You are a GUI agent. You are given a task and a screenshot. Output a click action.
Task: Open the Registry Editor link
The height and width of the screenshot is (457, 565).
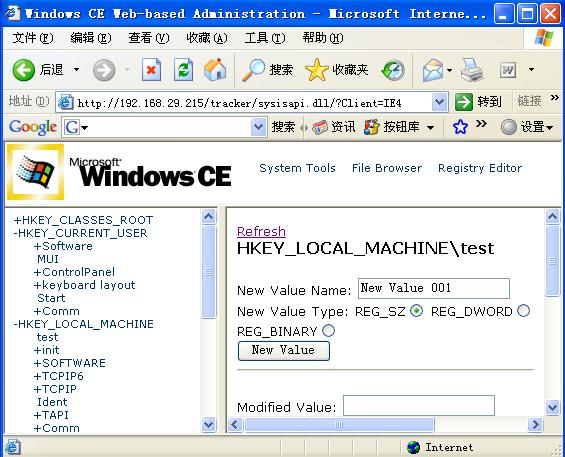pyautogui.click(x=480, y=168)
